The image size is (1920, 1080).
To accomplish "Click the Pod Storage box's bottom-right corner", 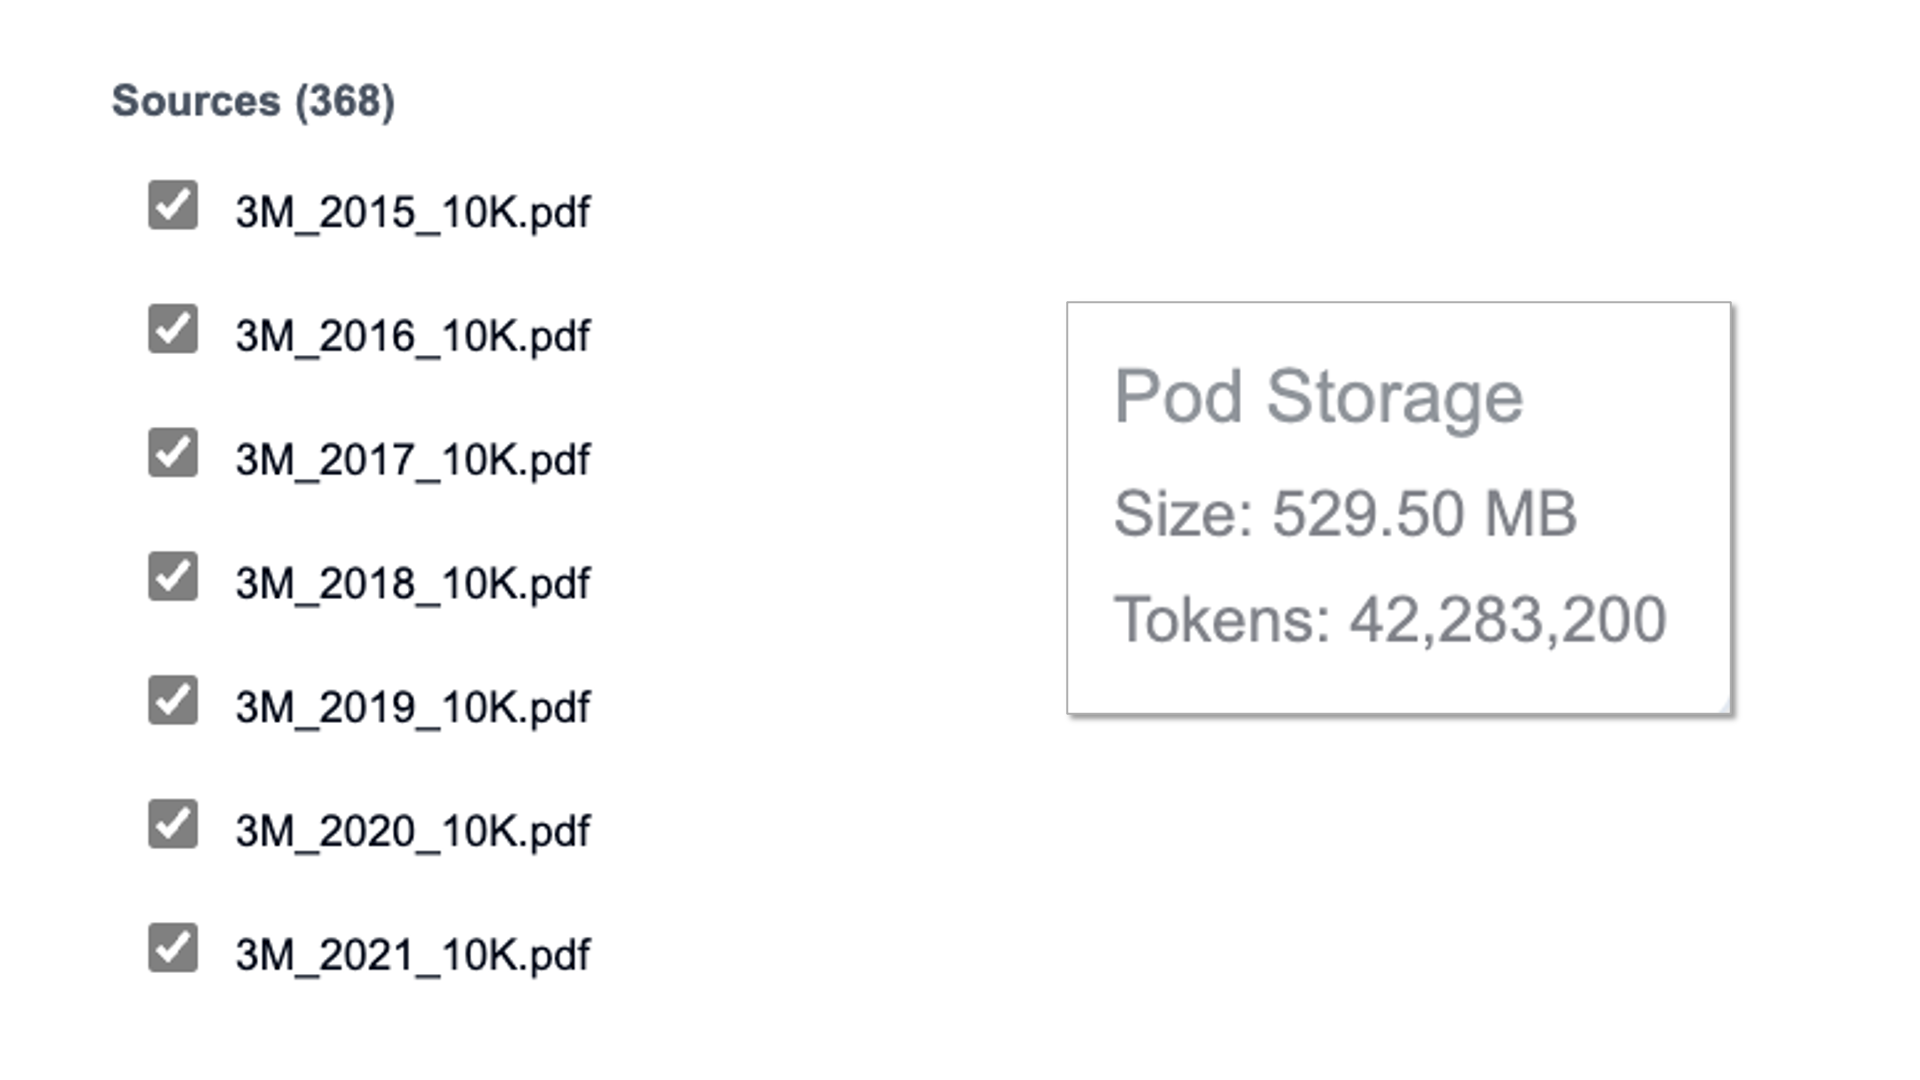I will (x=1724, y=707).
